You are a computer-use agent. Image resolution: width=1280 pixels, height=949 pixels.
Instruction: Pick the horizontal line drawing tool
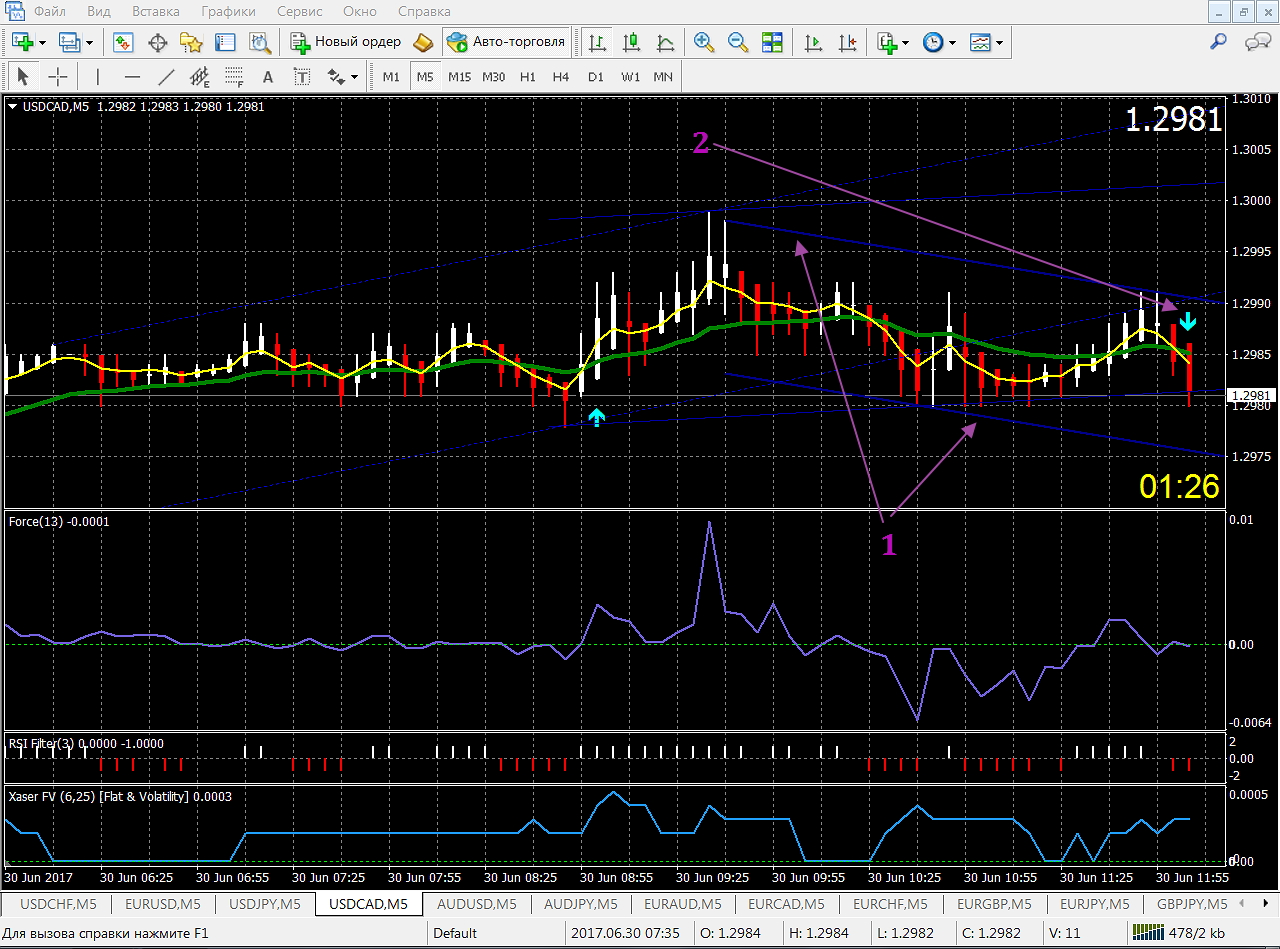[132, 76]
